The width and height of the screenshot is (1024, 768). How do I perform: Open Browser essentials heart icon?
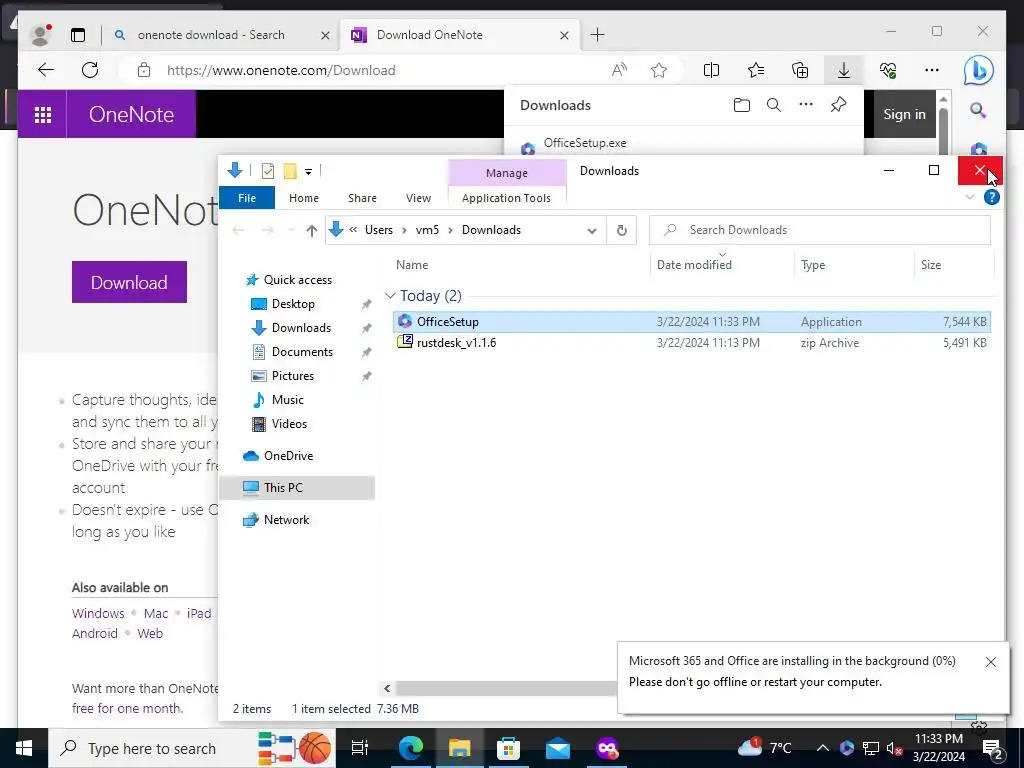[x=888, y=70]
